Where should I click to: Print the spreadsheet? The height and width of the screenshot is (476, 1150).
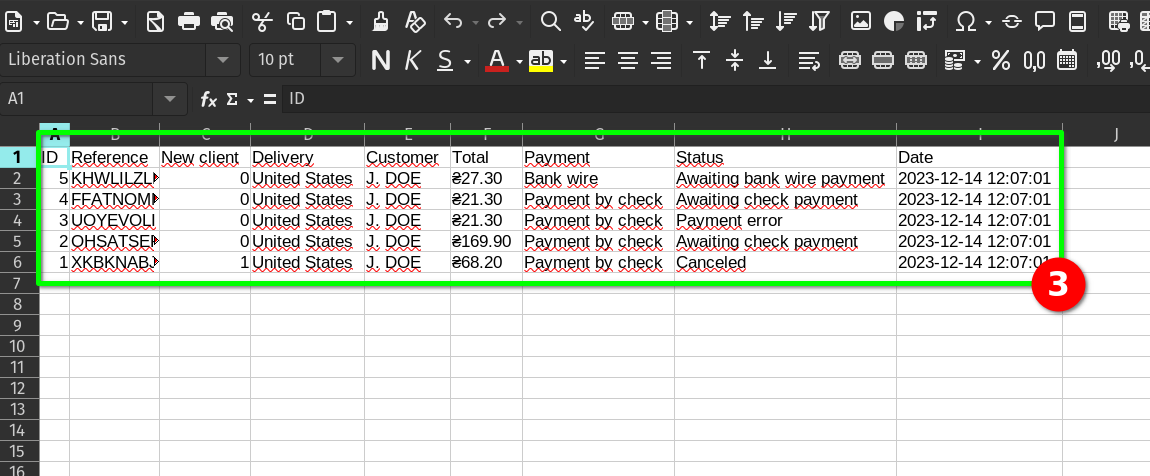tap(189, 22)
